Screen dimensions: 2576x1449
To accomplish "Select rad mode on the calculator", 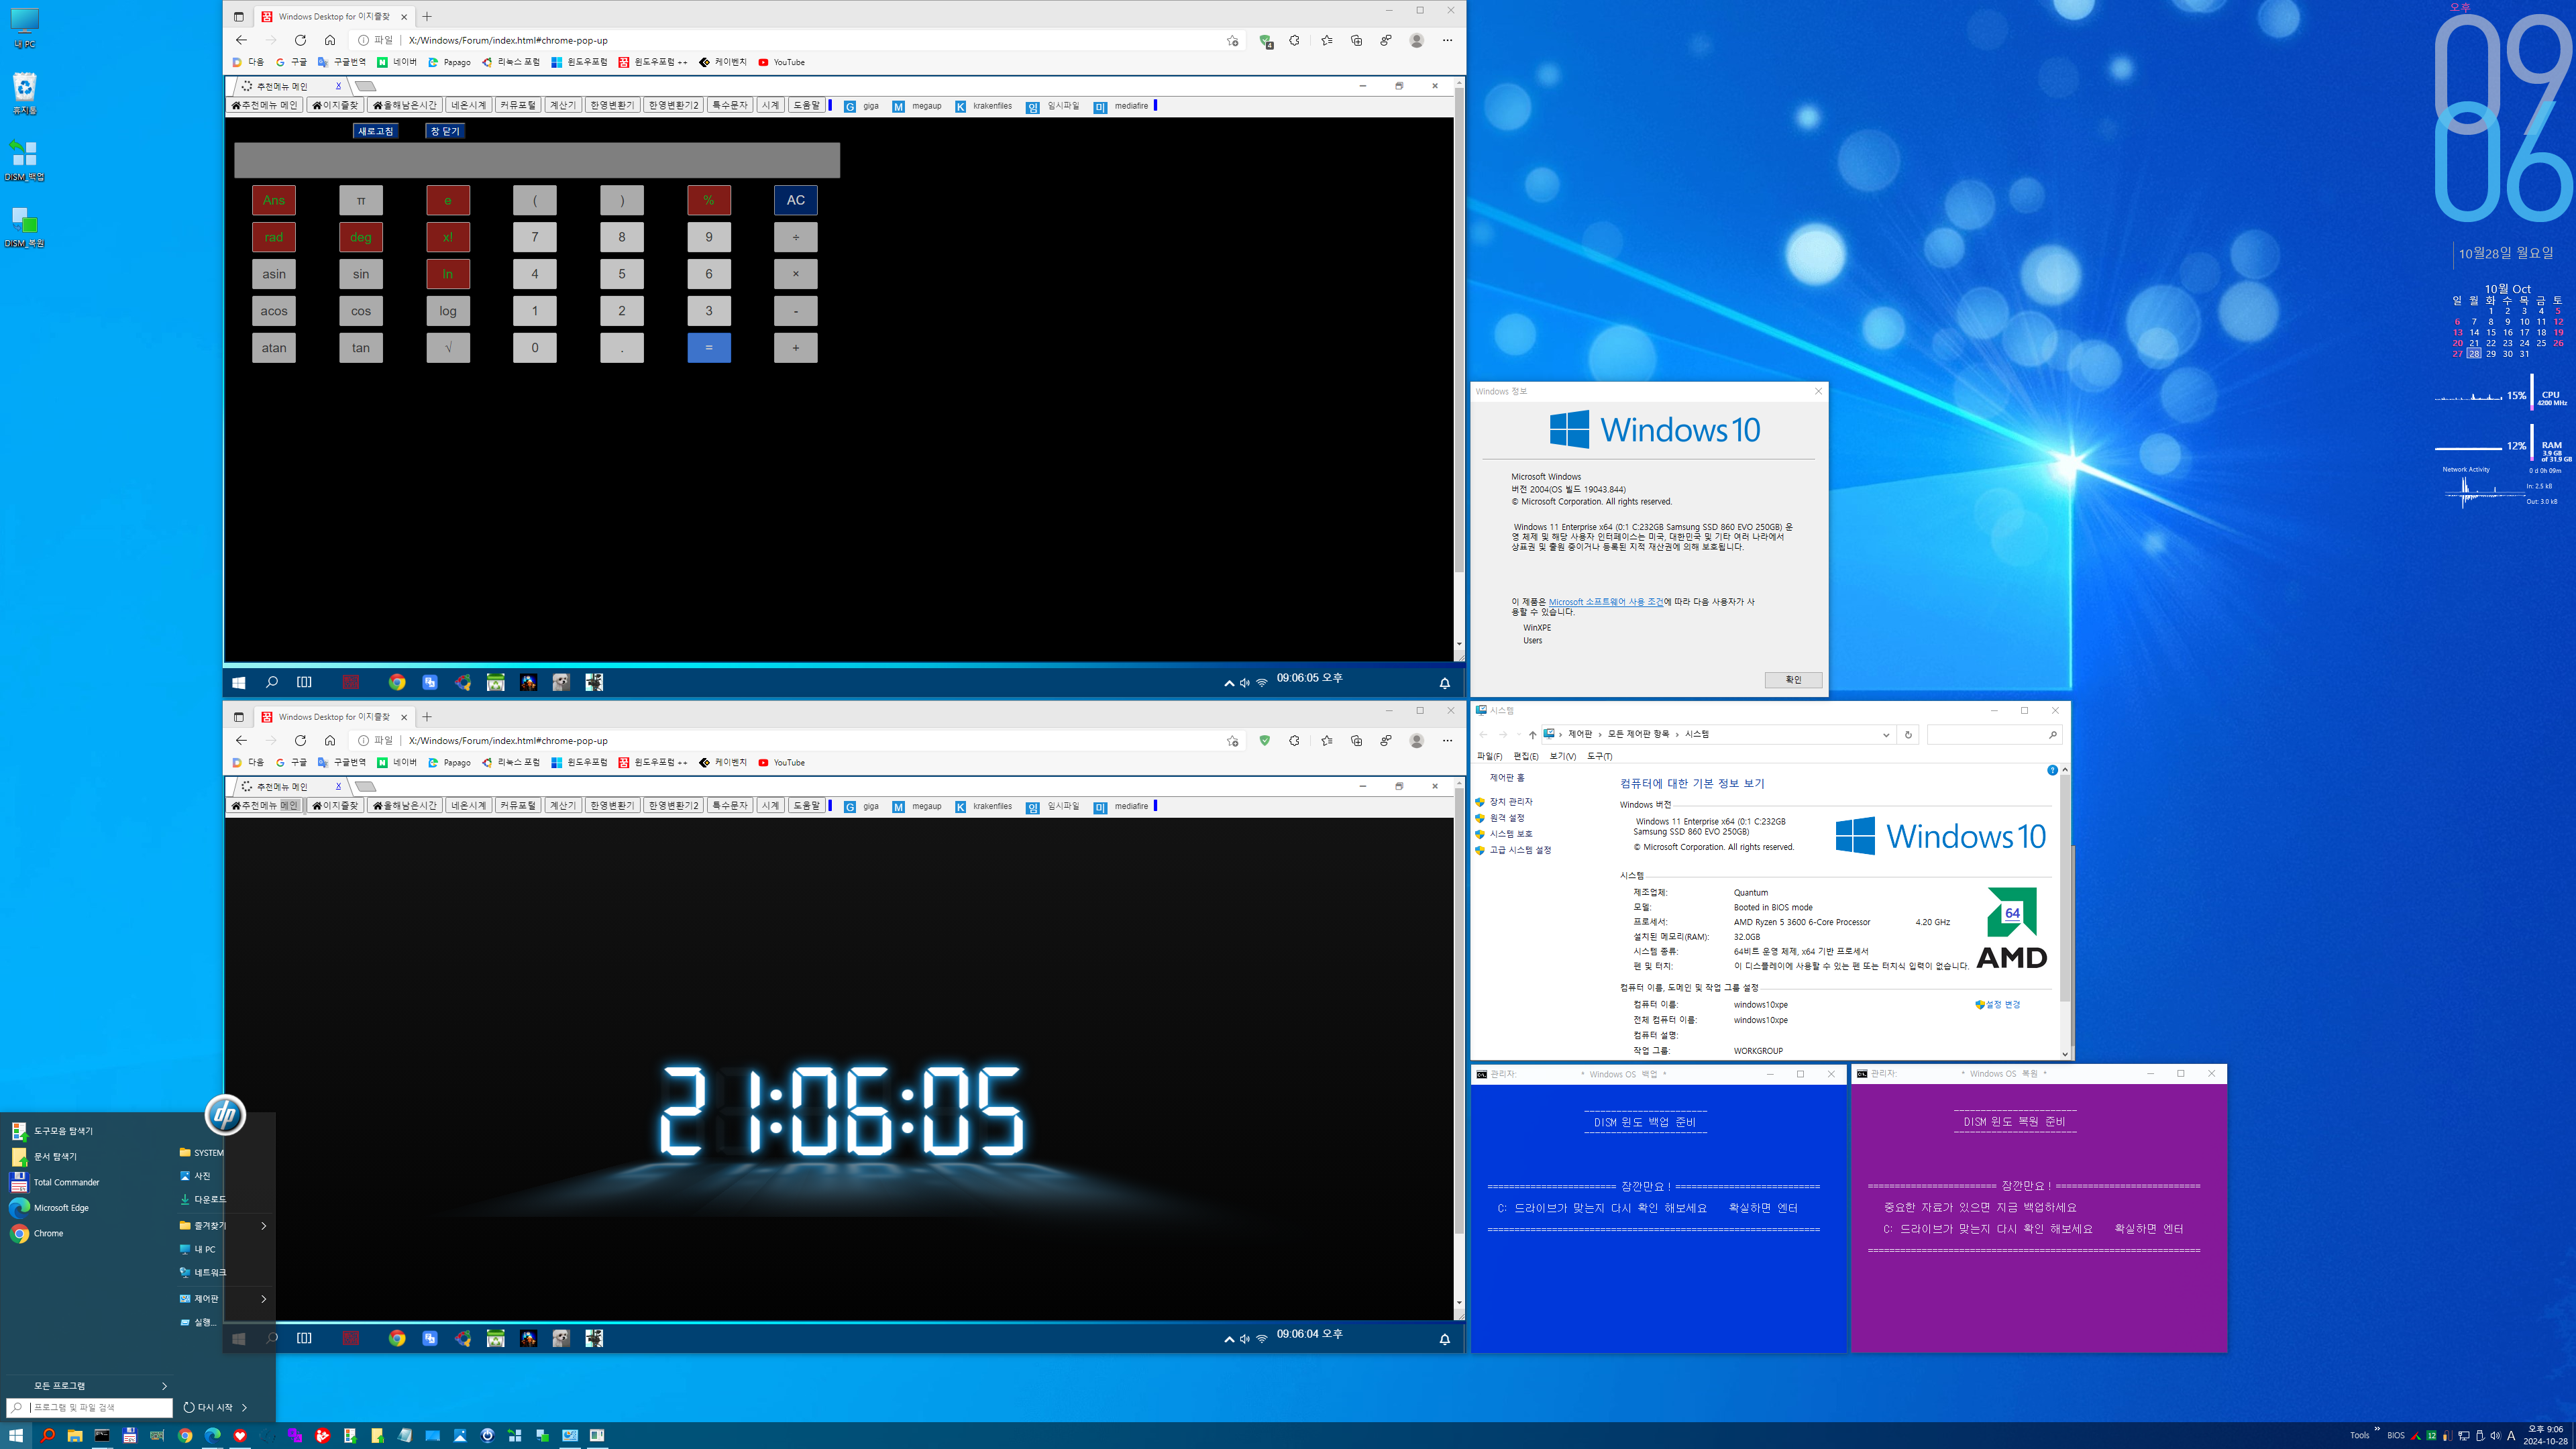I will (274, 237).
